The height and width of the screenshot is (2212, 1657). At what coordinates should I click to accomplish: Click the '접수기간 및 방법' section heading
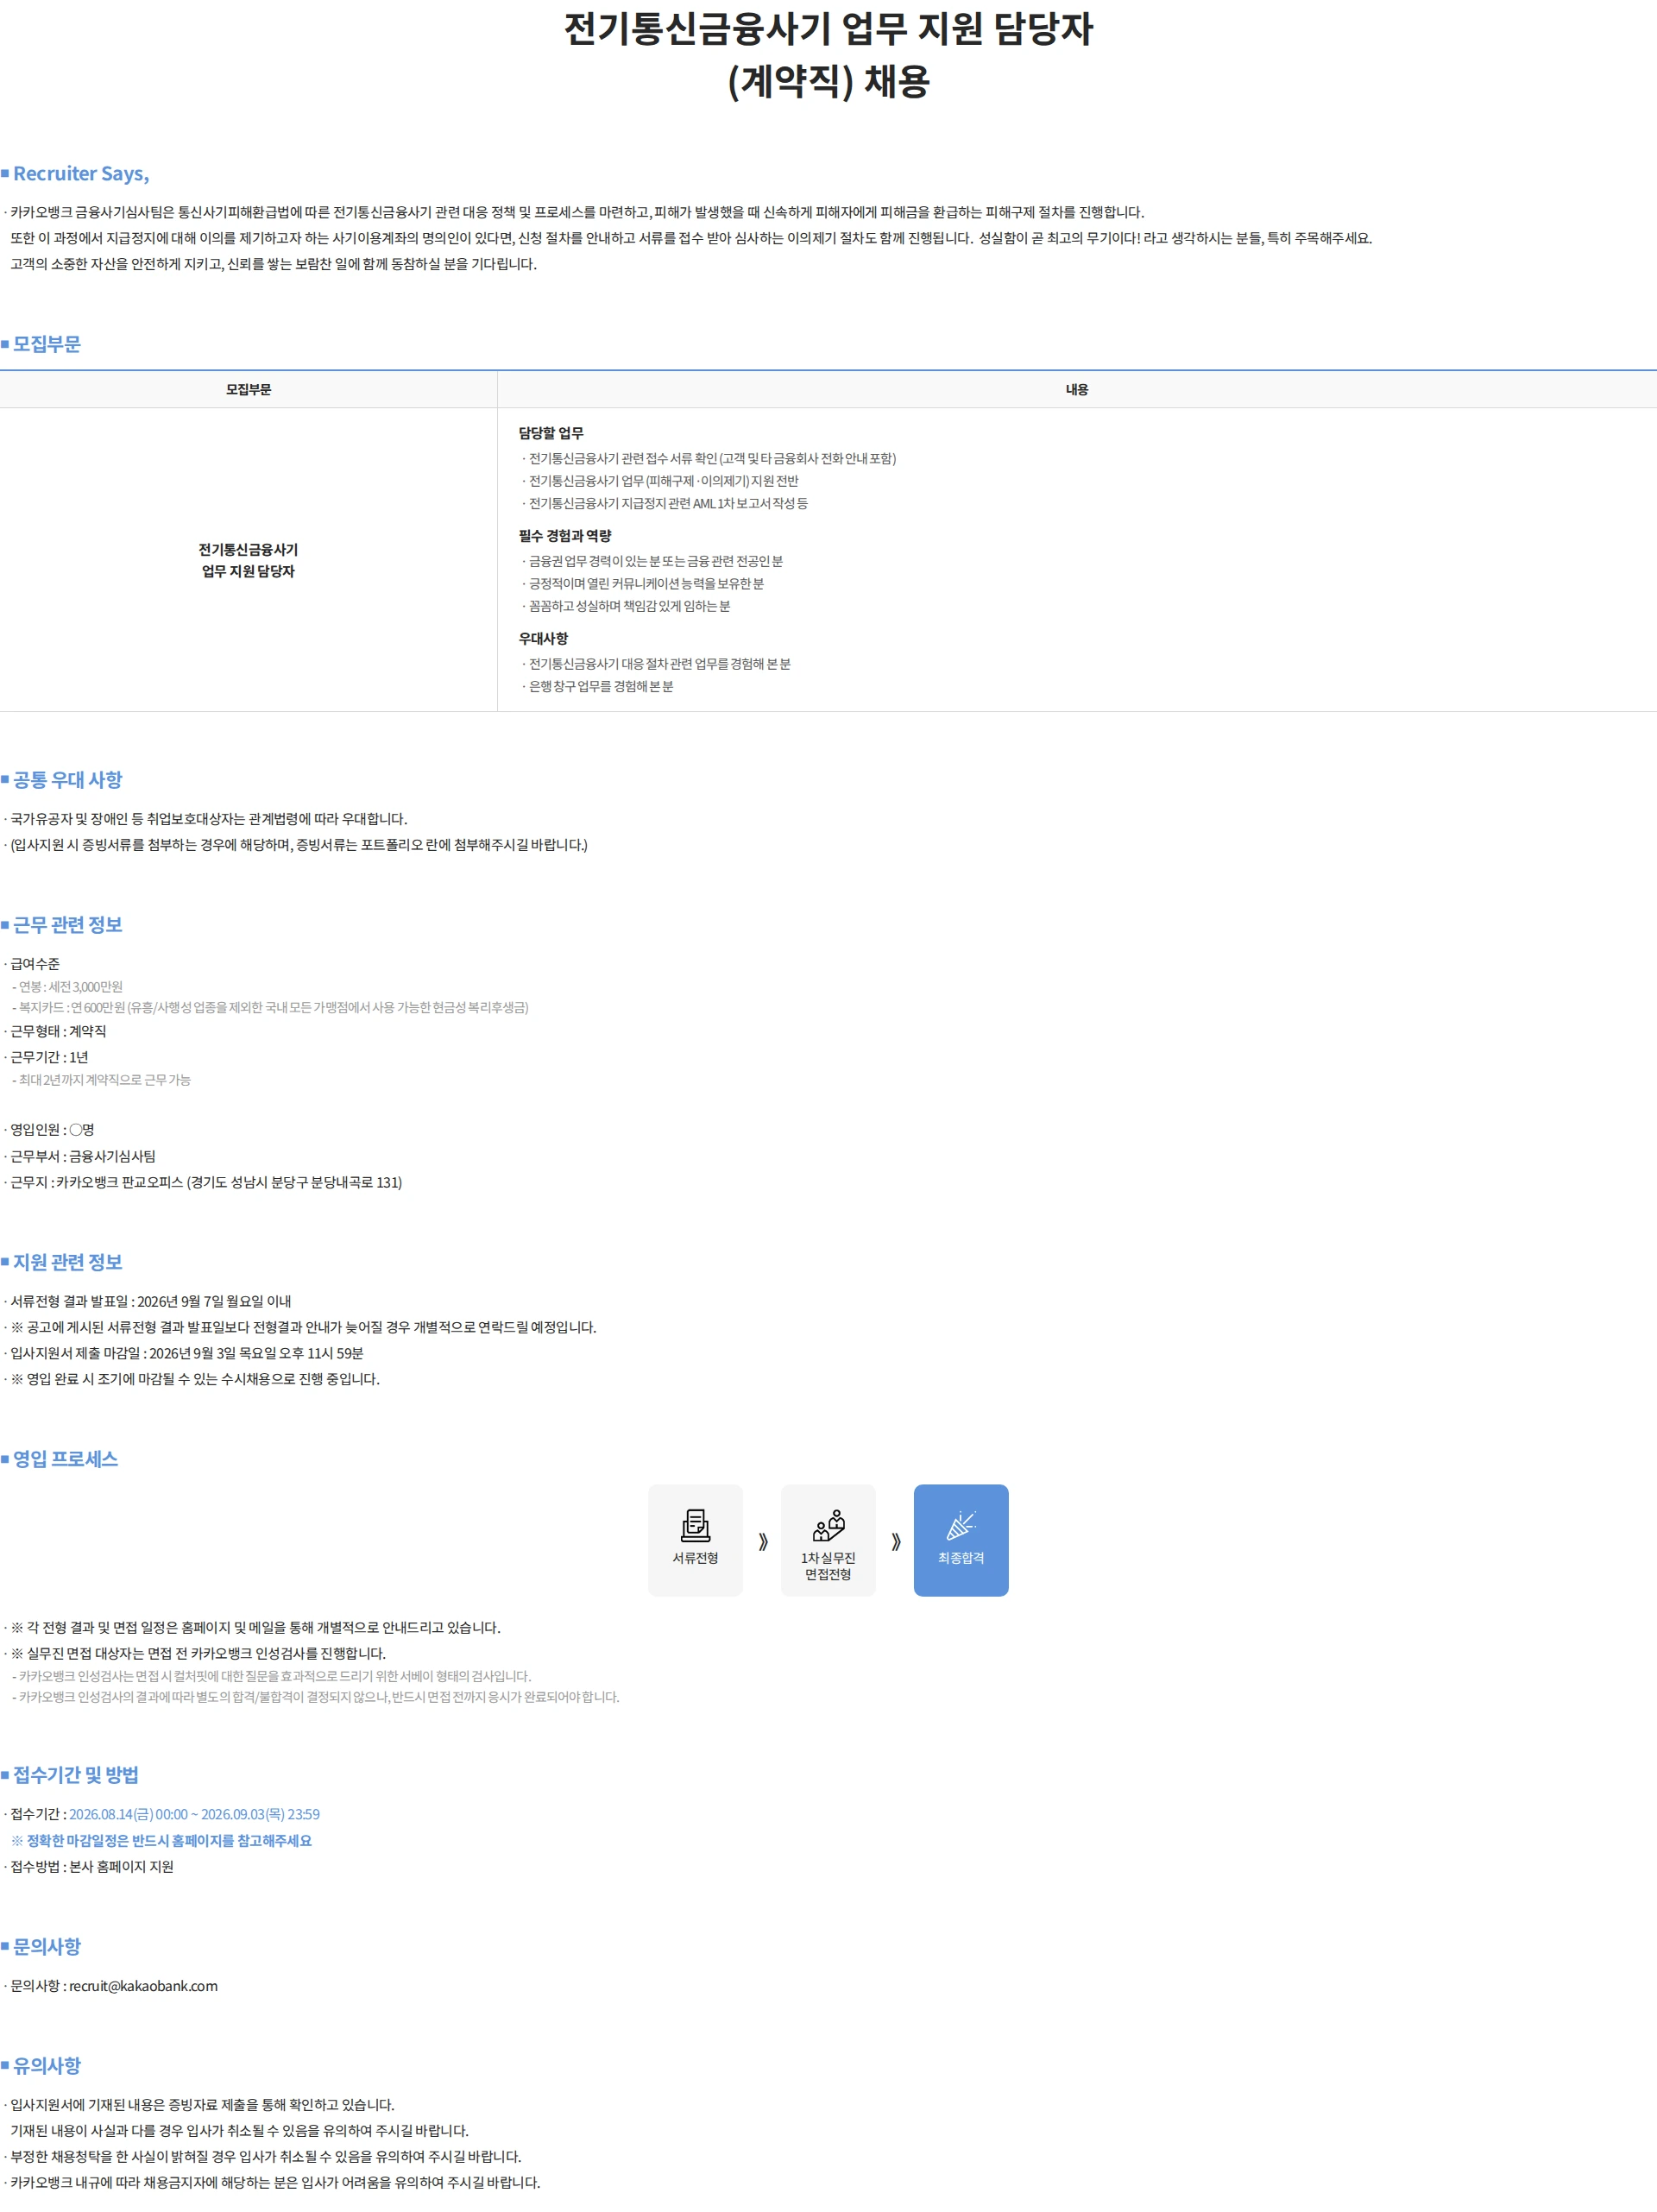(x=76, y=1775)
